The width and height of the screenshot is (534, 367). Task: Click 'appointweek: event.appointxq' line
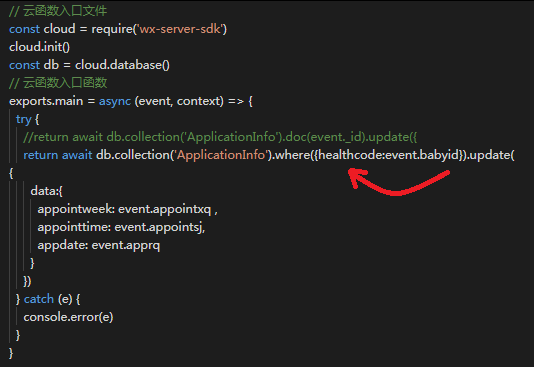(x=127, y=209)
